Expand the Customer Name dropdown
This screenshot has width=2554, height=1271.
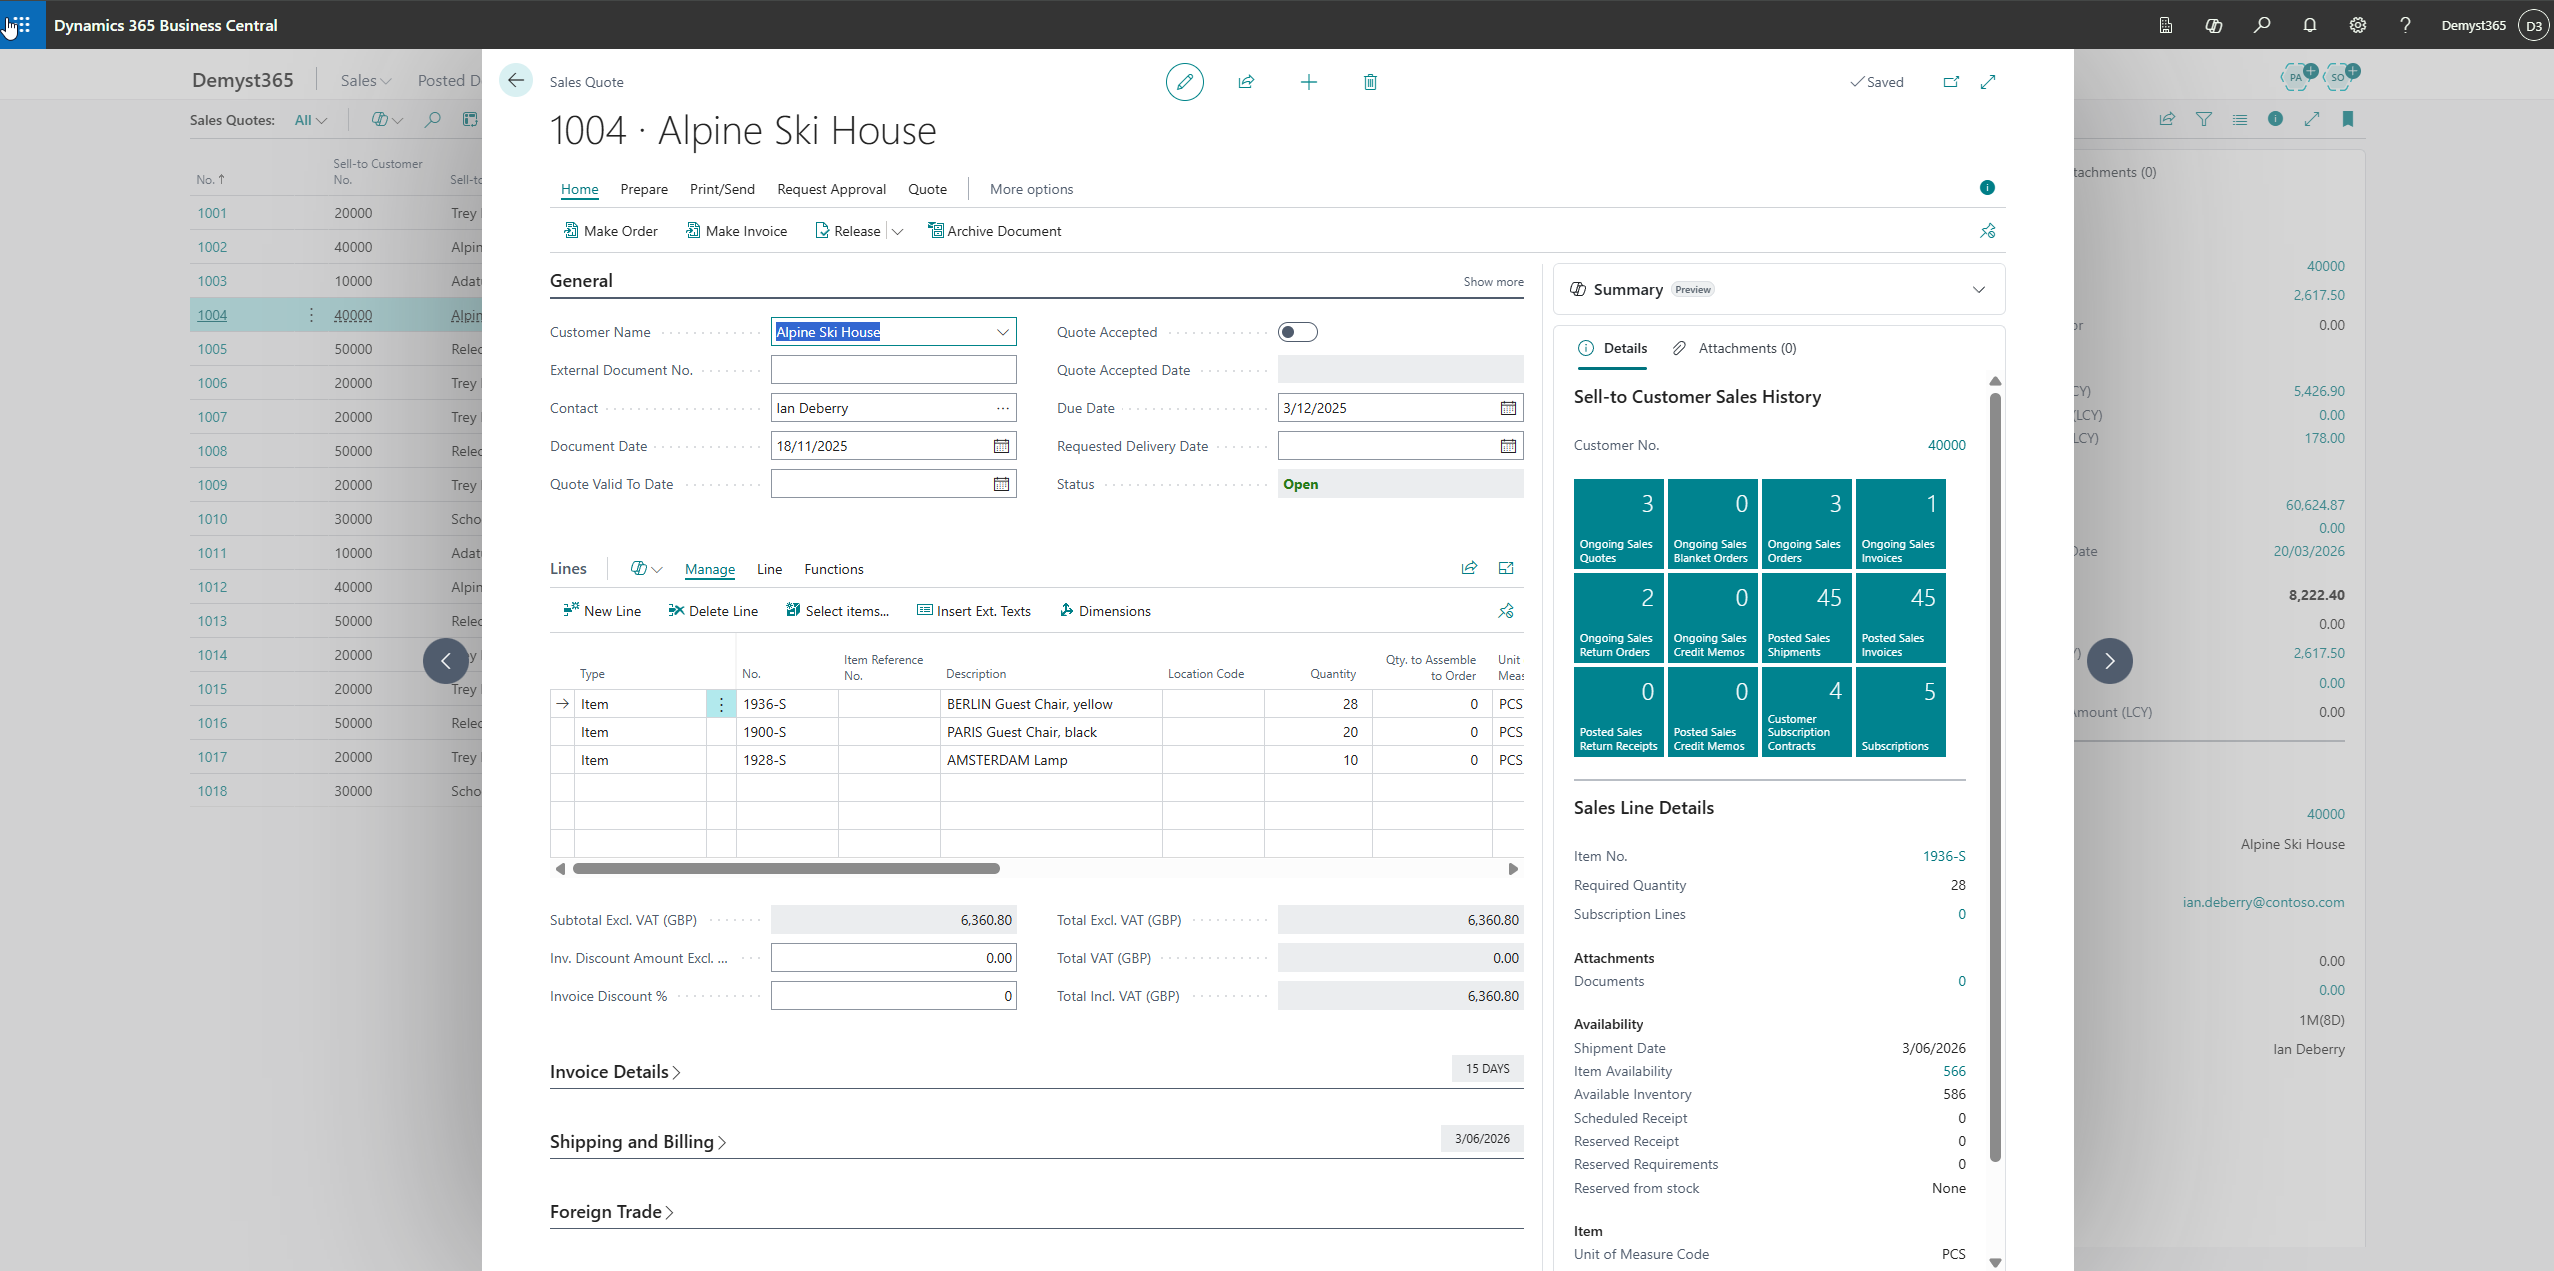pyautogui.click(x=1002, y=332)
